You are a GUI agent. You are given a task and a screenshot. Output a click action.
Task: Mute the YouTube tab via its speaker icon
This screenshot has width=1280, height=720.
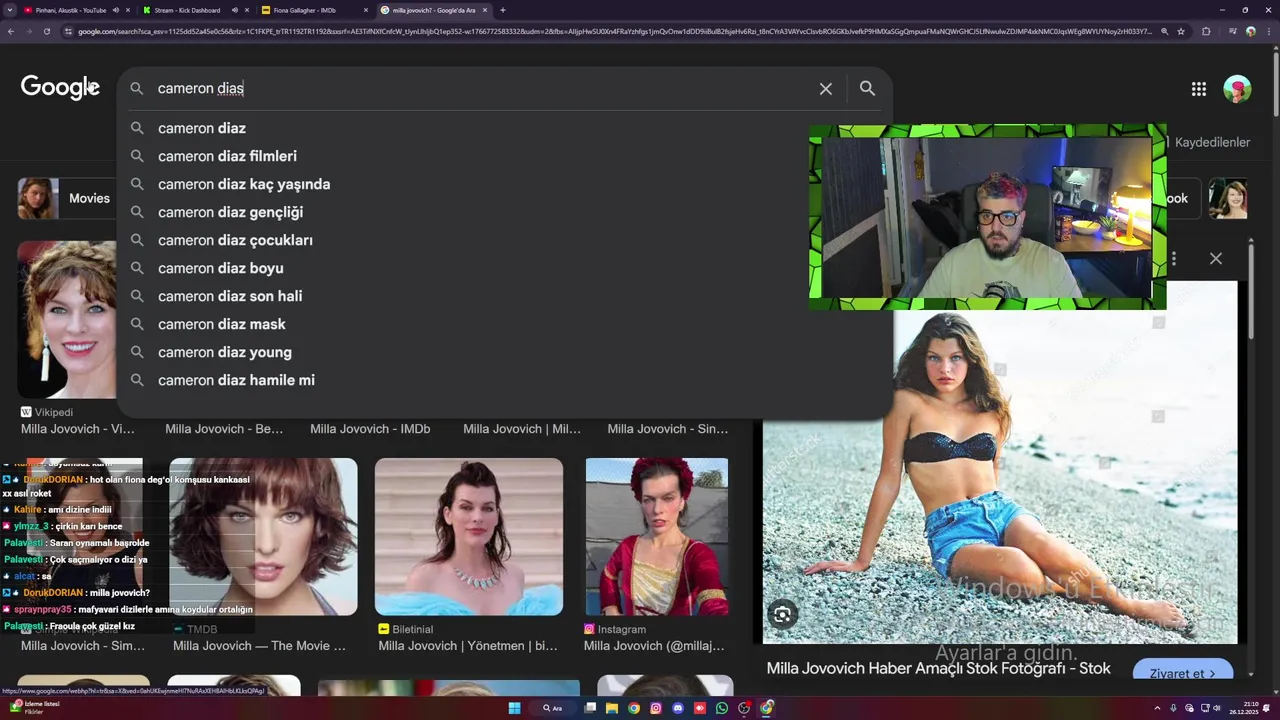[116, 10]
